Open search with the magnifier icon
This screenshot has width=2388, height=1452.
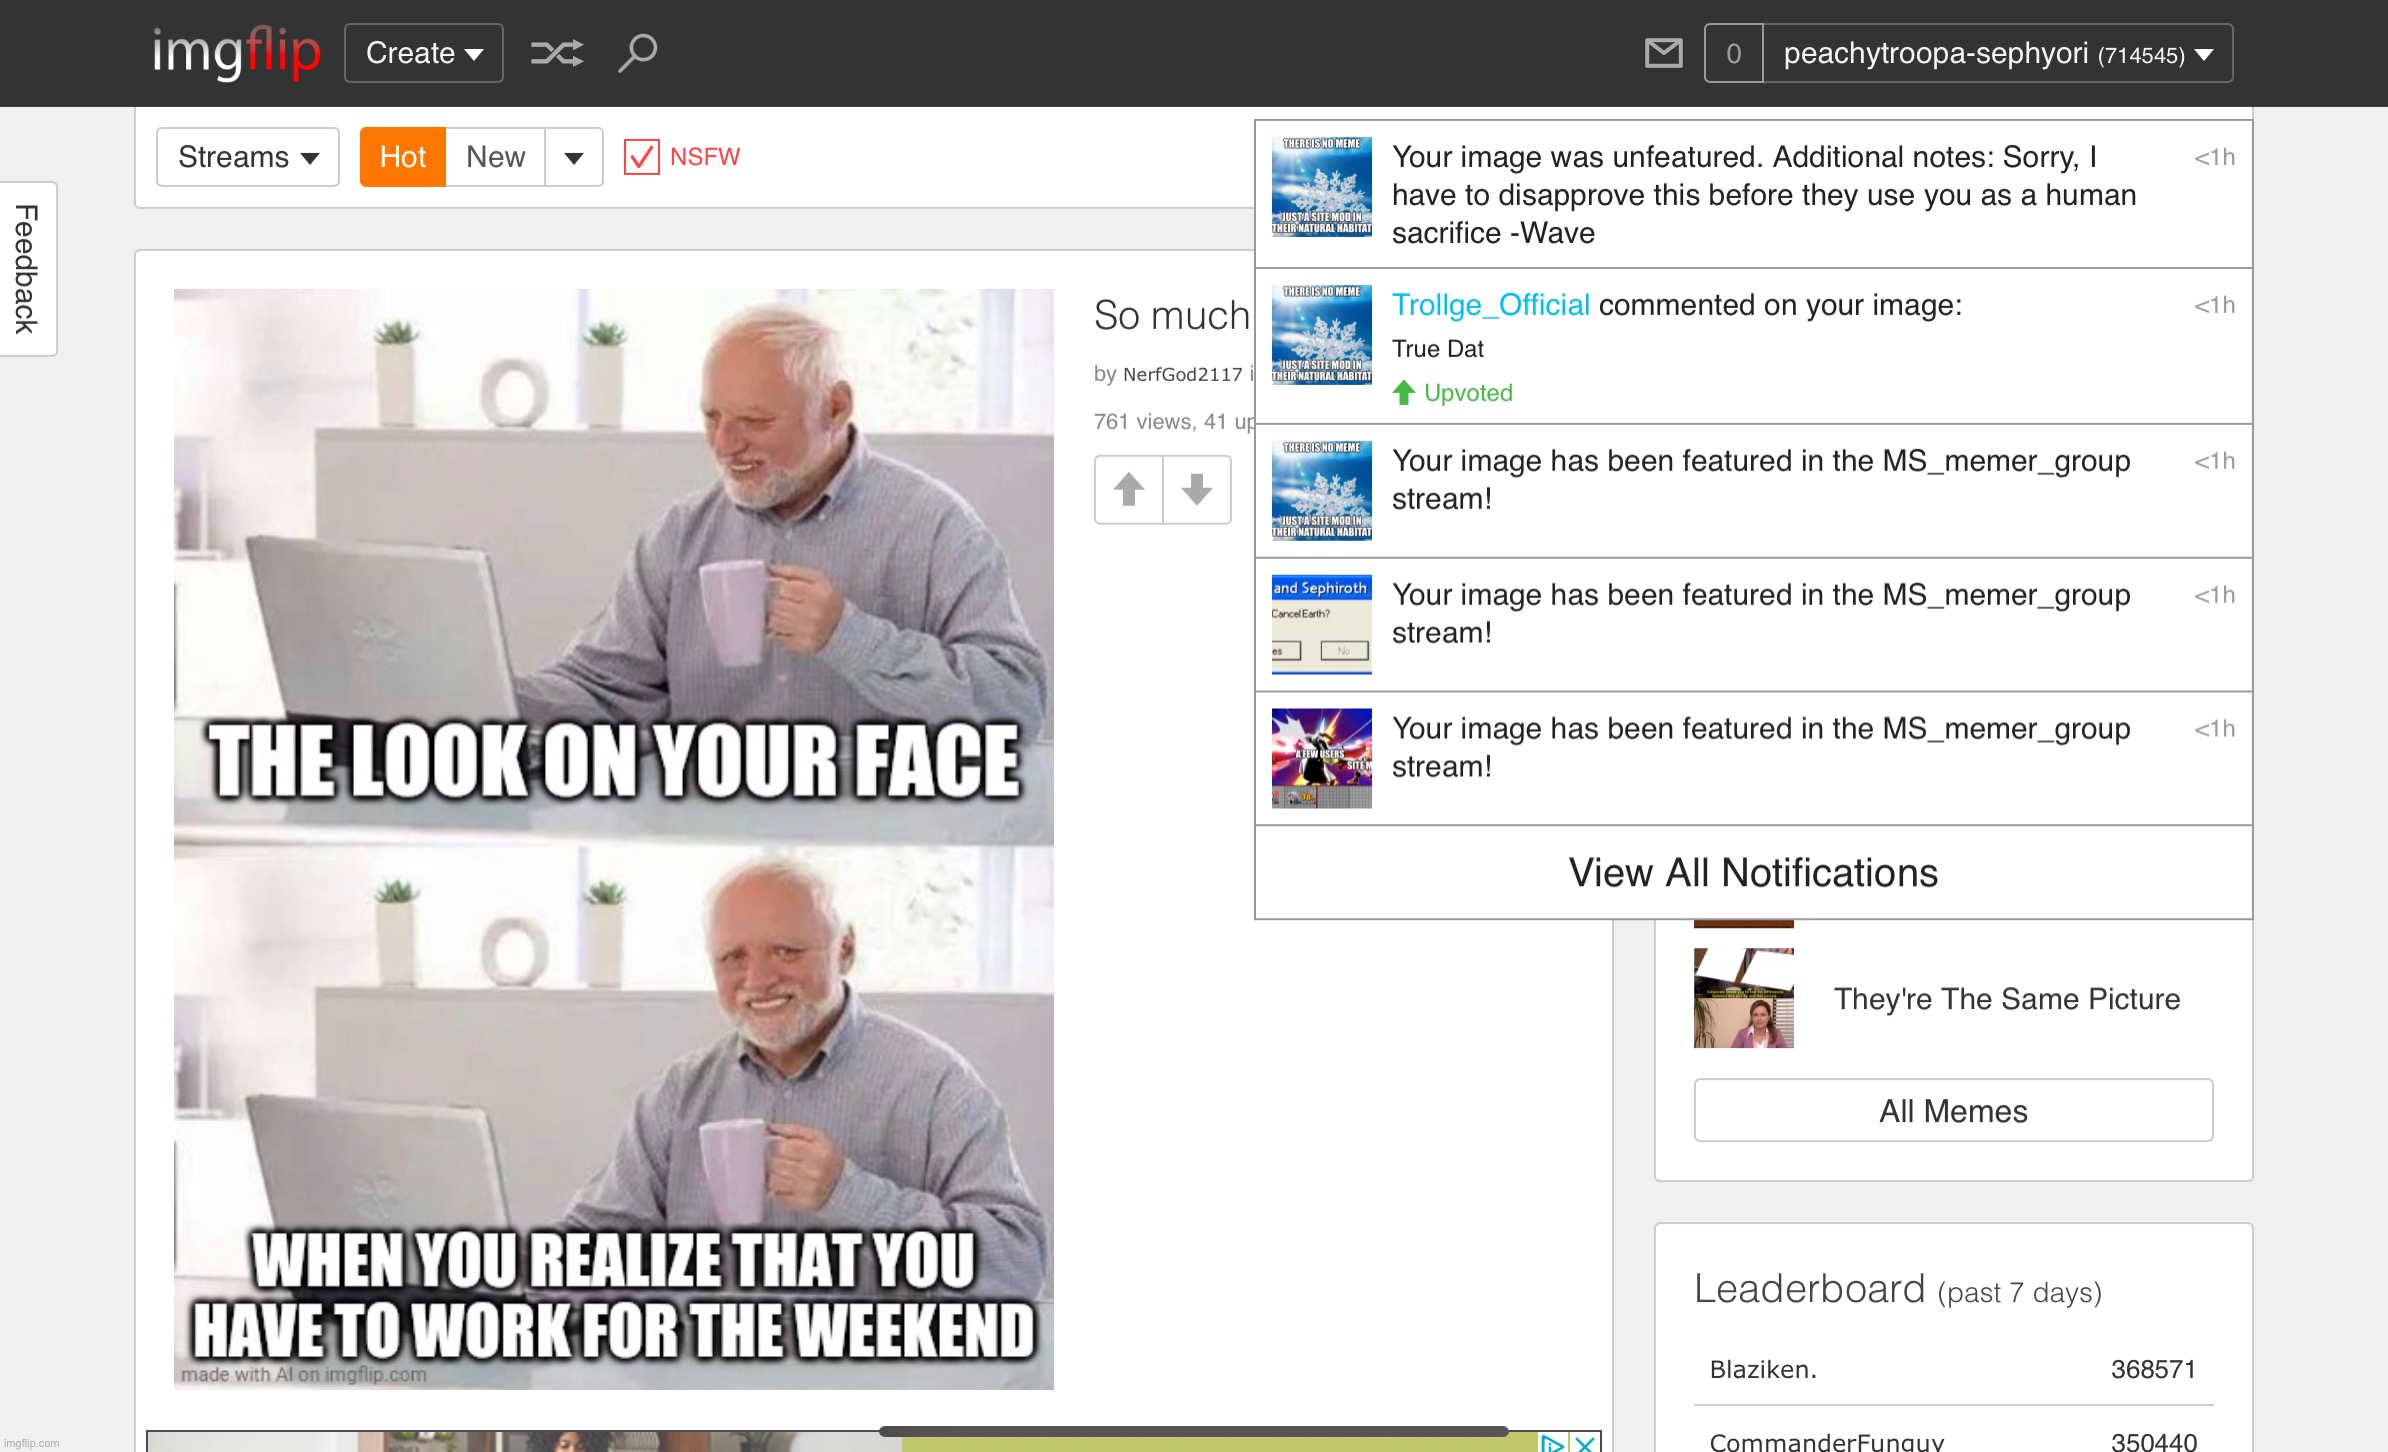tap(638, 53)
